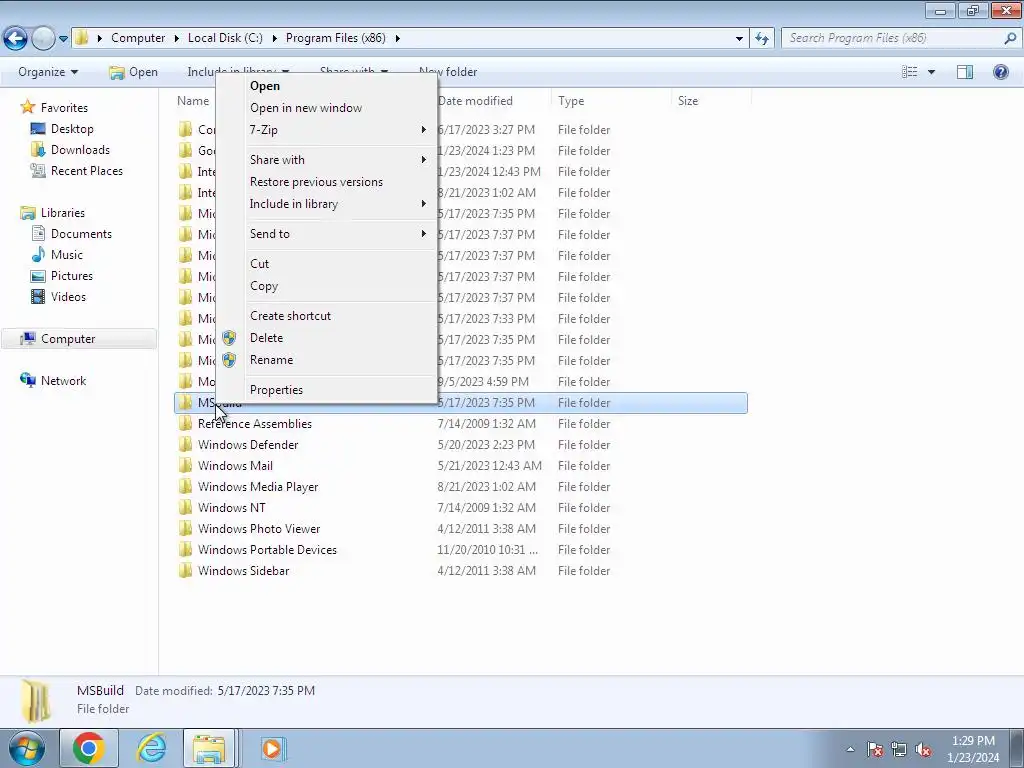This screenshot has width=1024, height=768.
Task: Click the Open toolbar button
Action: click(133, 72)
